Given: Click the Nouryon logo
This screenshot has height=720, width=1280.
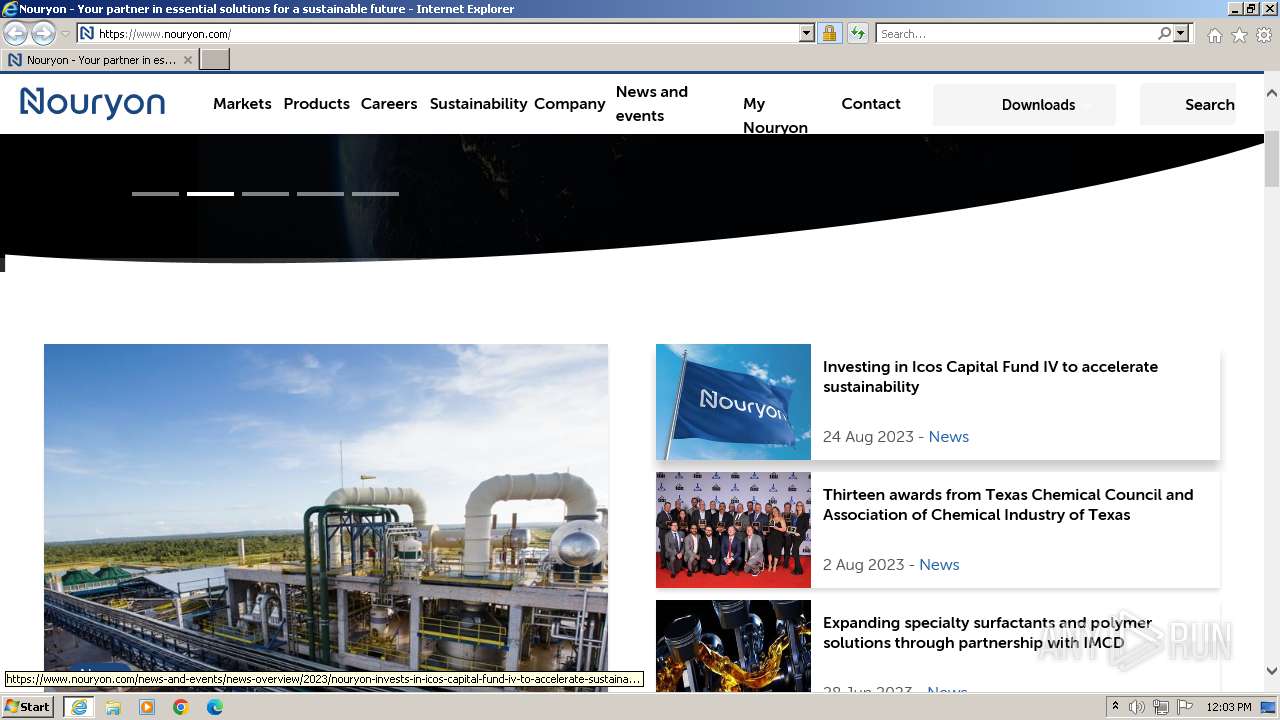Looking at the screenshot, I should click(92, 103).
